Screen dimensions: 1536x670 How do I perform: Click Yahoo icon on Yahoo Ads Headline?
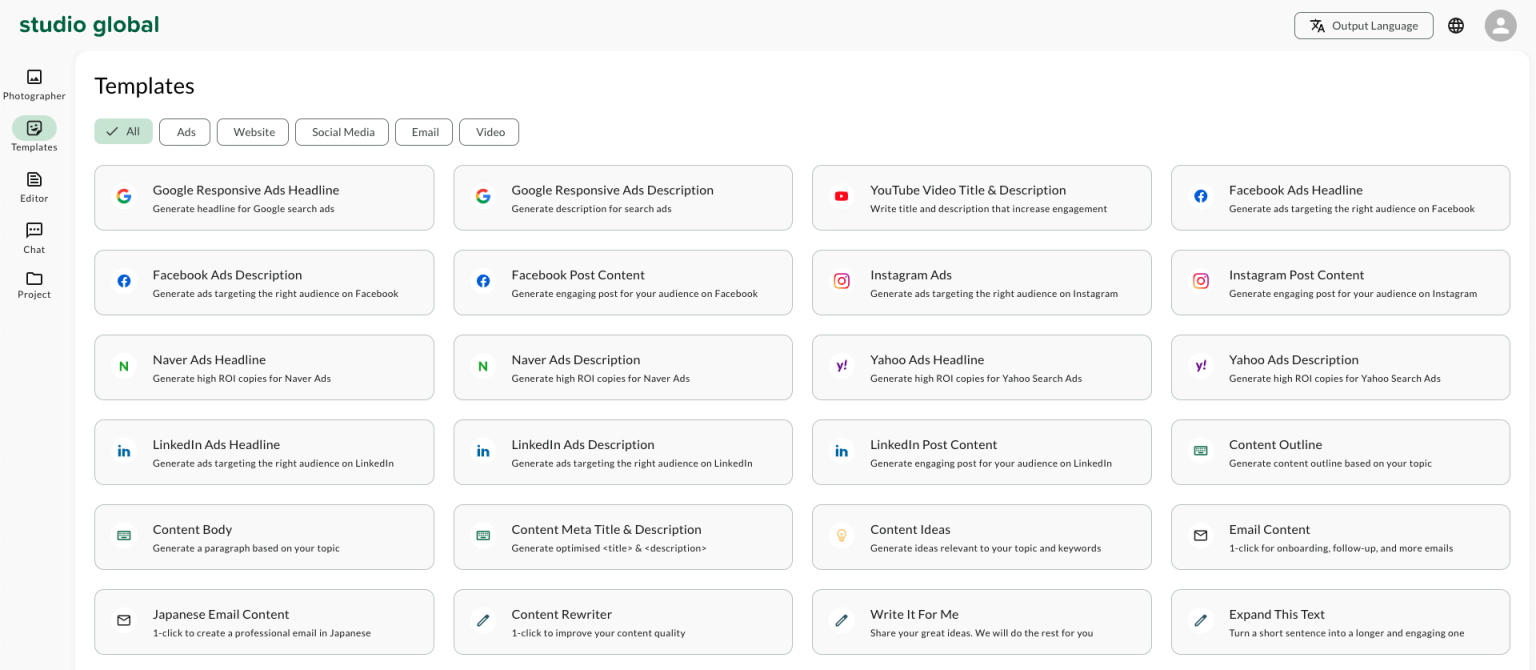tap(842, 367)
